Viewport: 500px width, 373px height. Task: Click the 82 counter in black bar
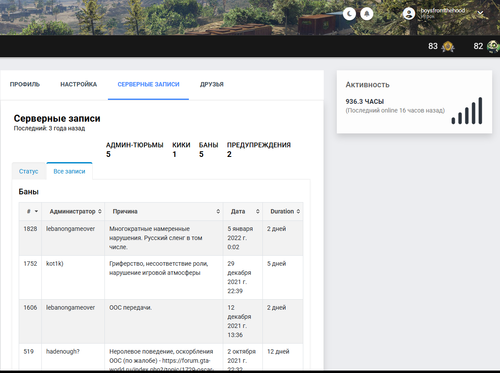click(478, 46)
